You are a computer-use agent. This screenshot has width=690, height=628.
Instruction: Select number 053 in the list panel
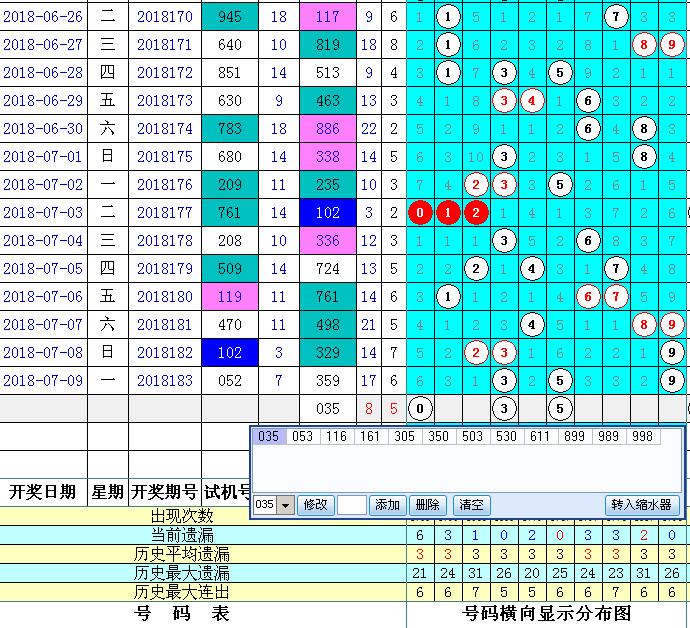coord(303,437)
